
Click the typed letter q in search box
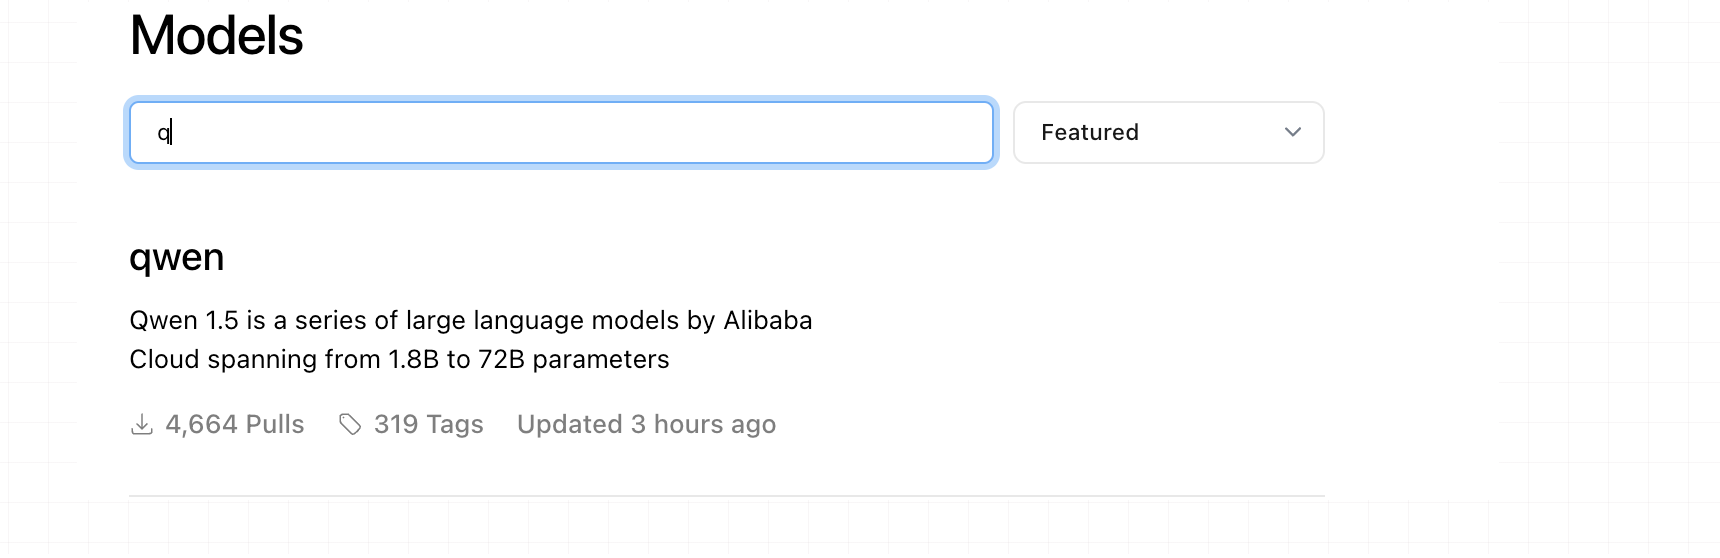coord(163,133)
